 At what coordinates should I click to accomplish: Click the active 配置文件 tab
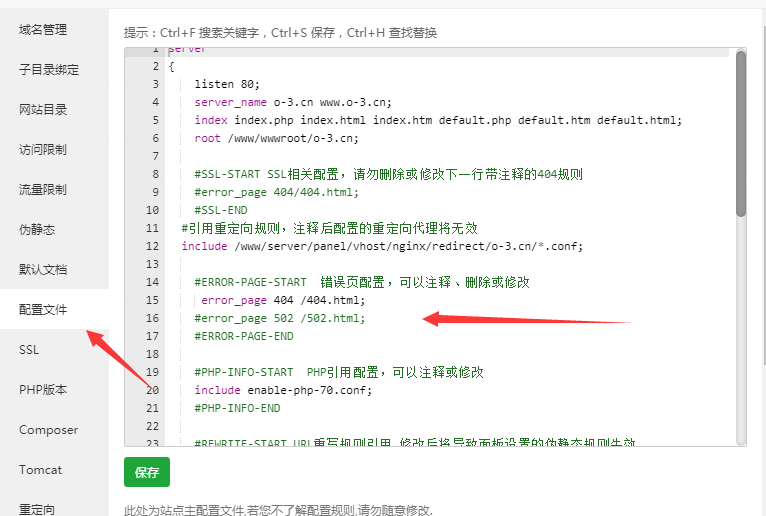click(x=43, y=310)
